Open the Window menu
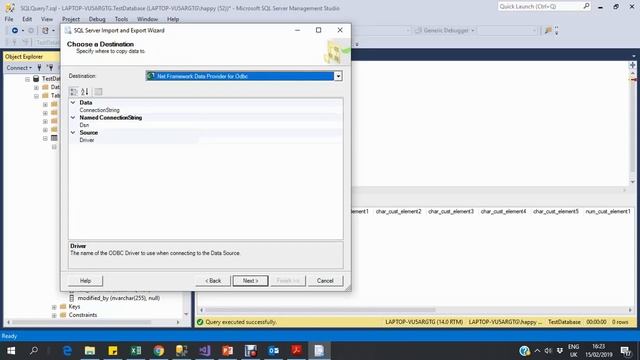 147,19
